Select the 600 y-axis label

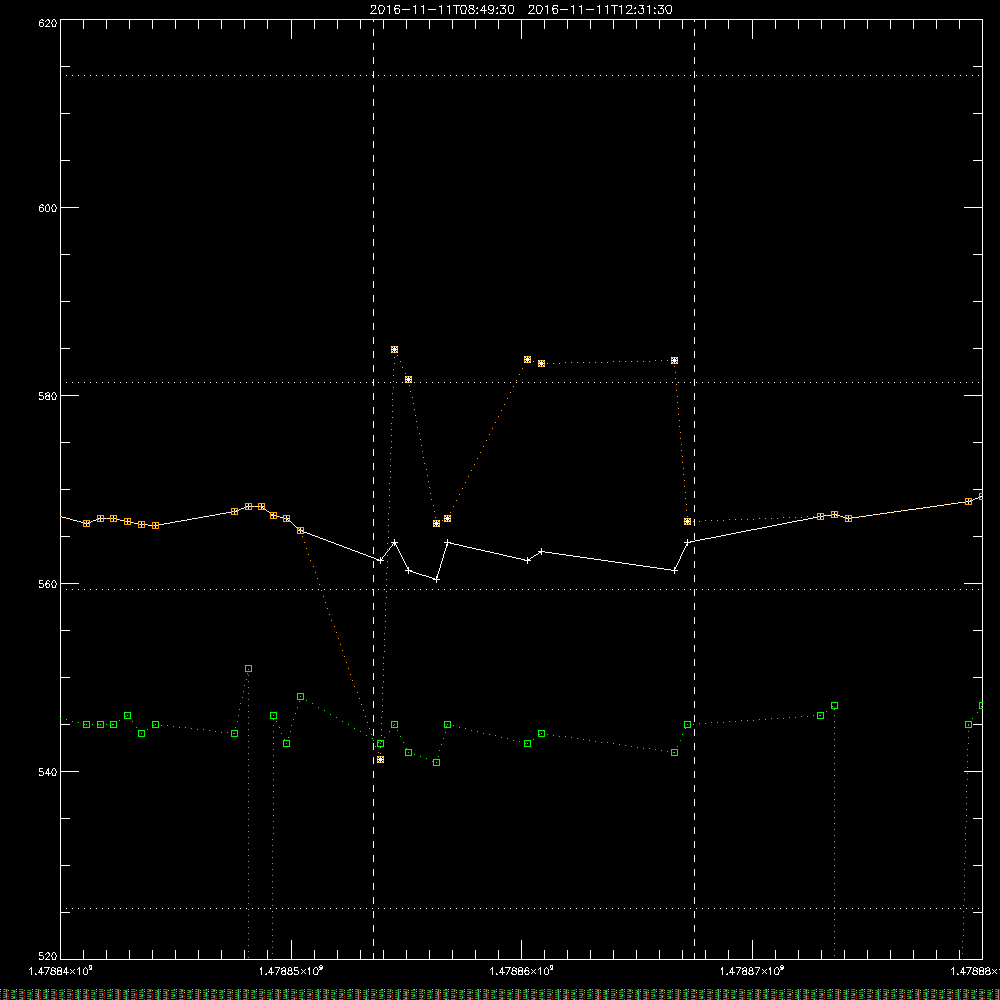point(48,208)
